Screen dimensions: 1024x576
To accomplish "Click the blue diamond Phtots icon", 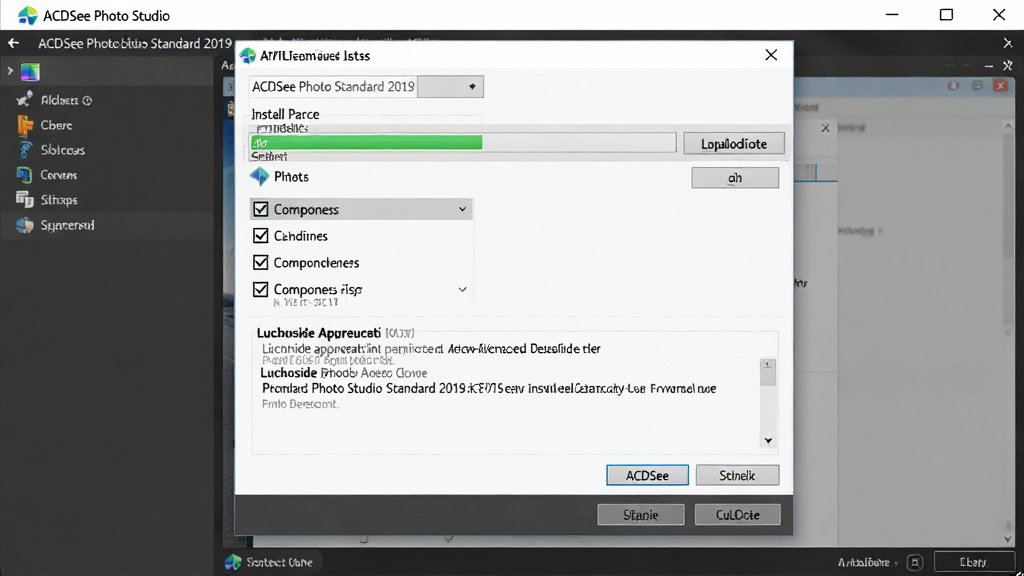I will (x=259, y=176).
